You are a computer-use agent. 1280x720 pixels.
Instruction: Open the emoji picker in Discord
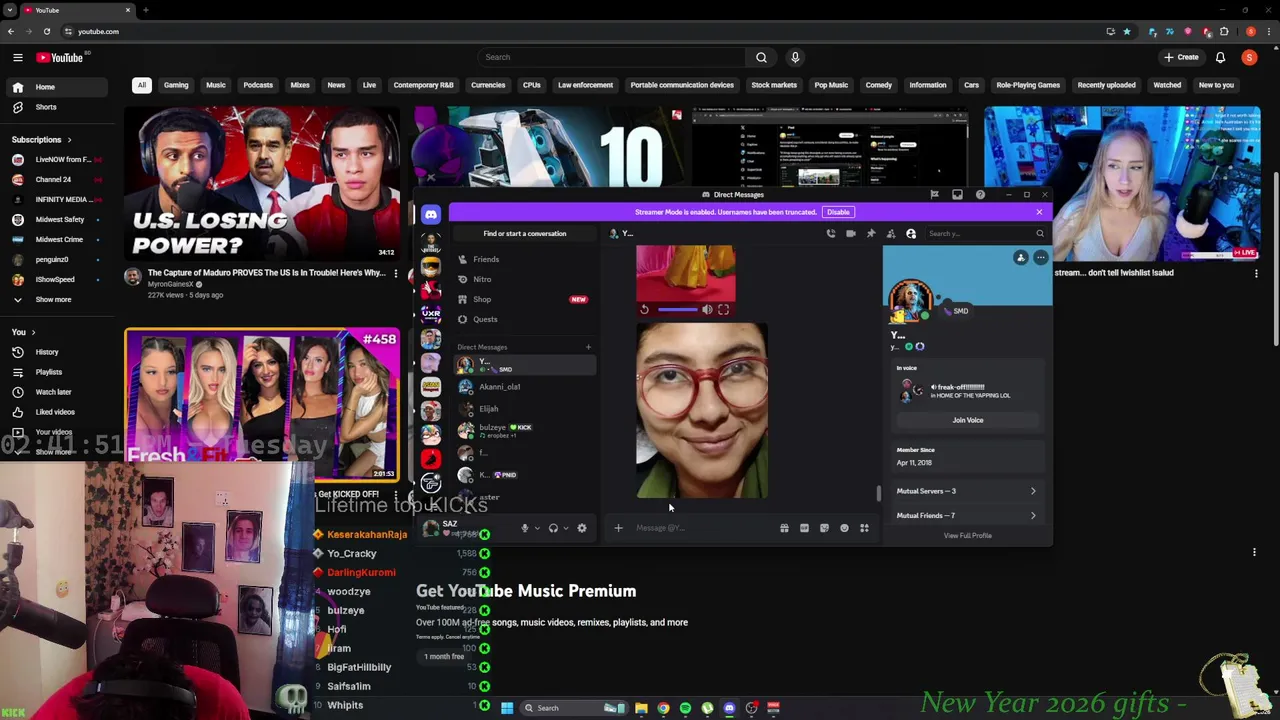844,528
